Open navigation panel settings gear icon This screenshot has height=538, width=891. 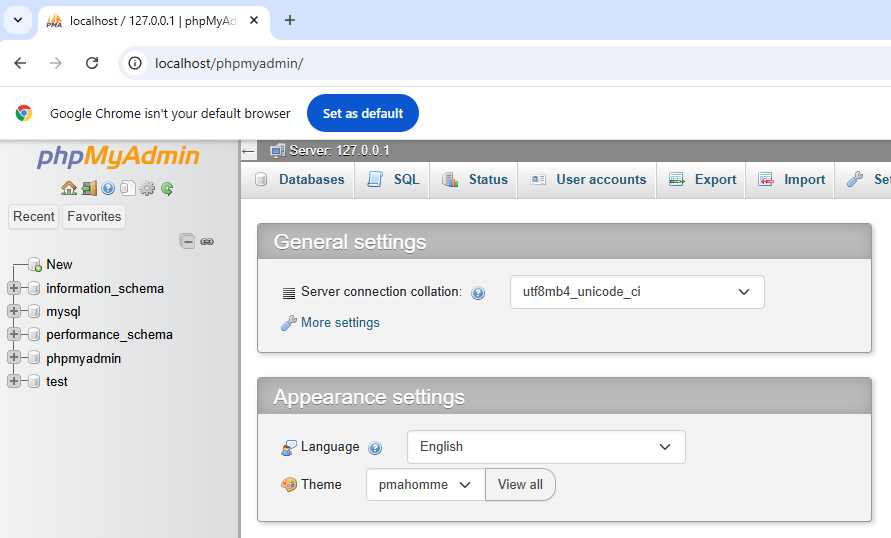[147, 188]
